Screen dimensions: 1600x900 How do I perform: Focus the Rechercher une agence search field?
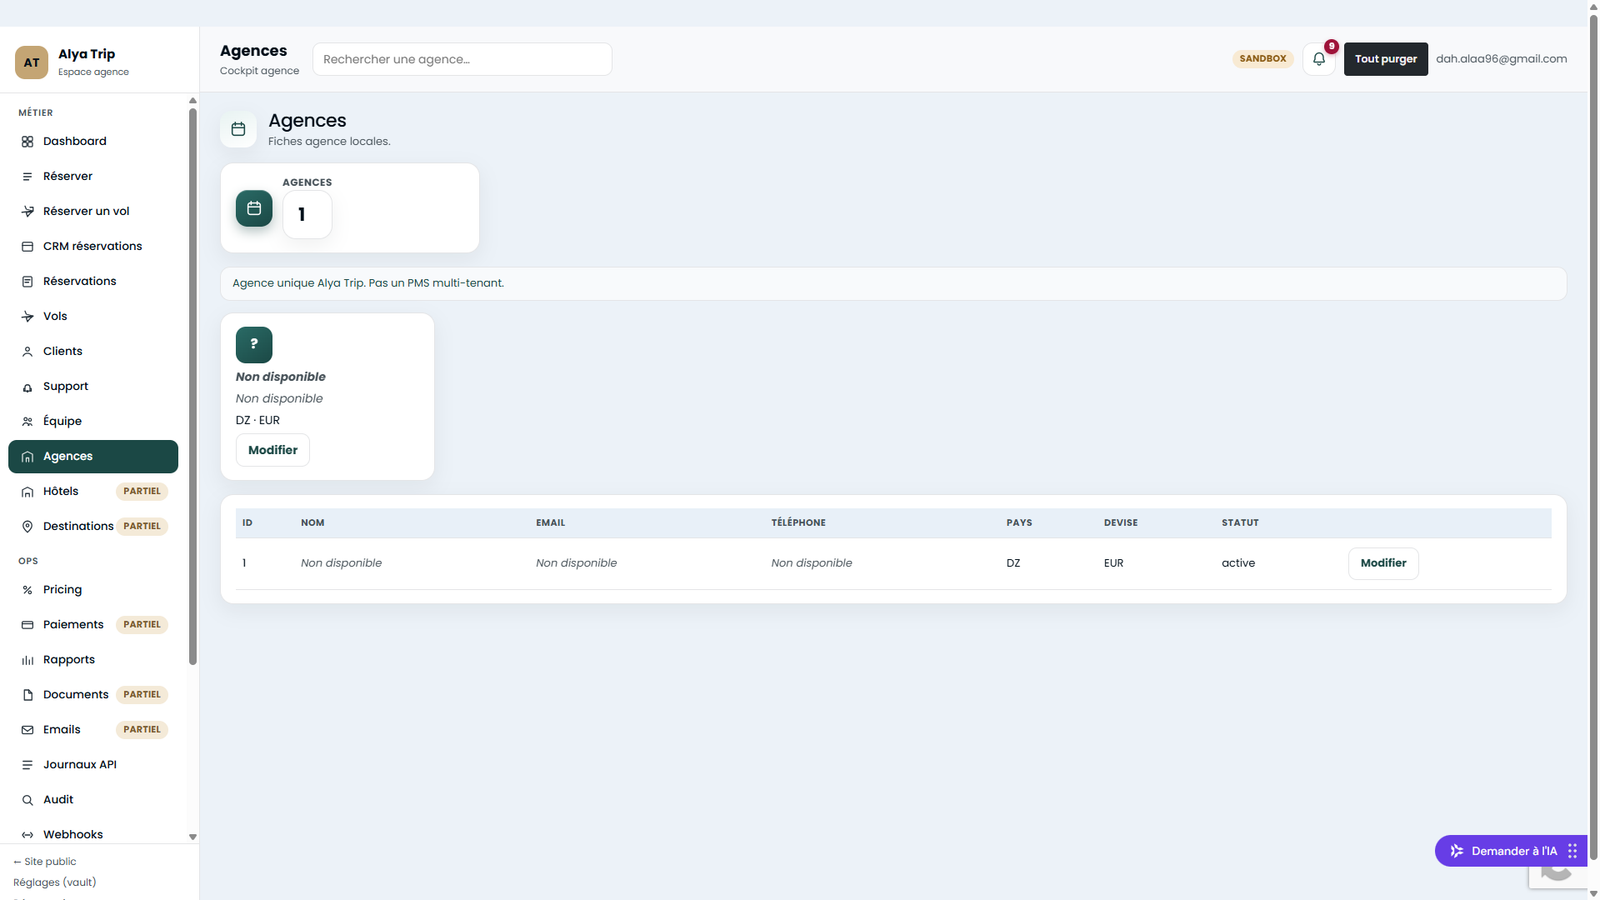click(462, 59)
